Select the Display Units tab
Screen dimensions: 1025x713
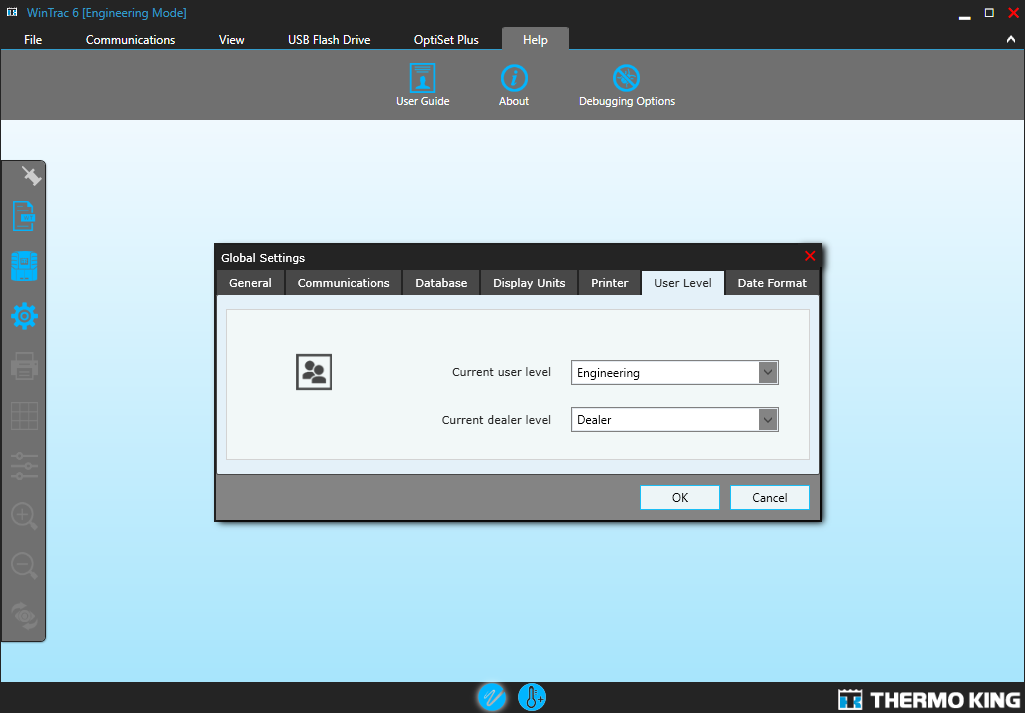point(529,283)
